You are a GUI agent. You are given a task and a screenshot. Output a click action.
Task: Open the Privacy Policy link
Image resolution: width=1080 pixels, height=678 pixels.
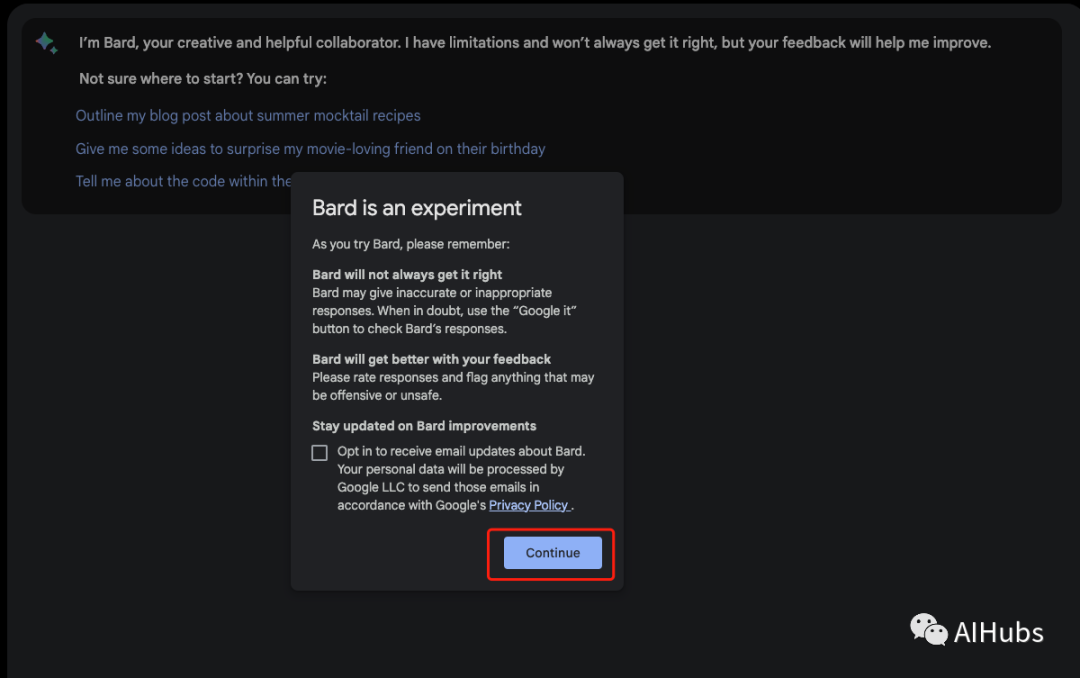[528, 505]
